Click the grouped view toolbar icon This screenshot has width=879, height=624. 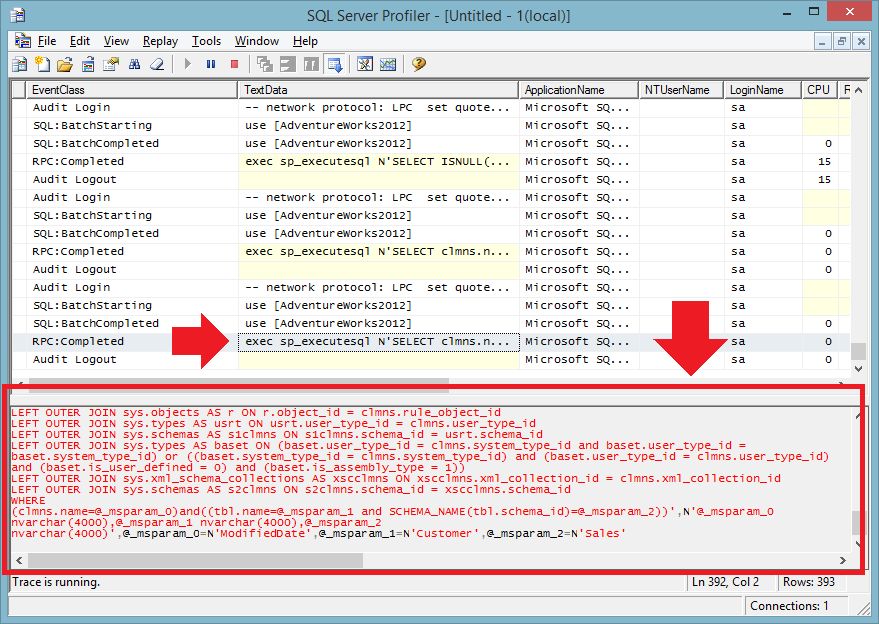click(x=288, y=64)
